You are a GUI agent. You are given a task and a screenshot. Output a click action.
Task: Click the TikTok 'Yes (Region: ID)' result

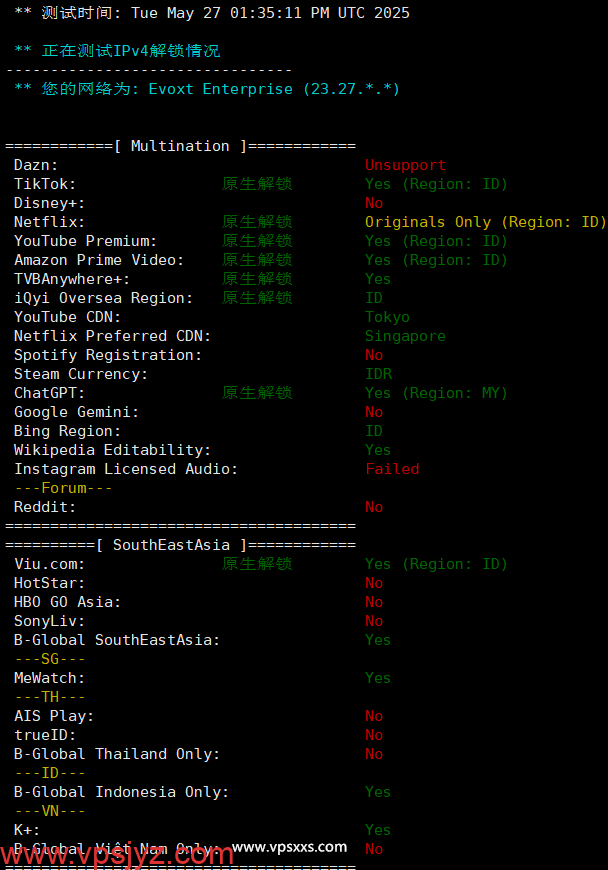(436, 184)
